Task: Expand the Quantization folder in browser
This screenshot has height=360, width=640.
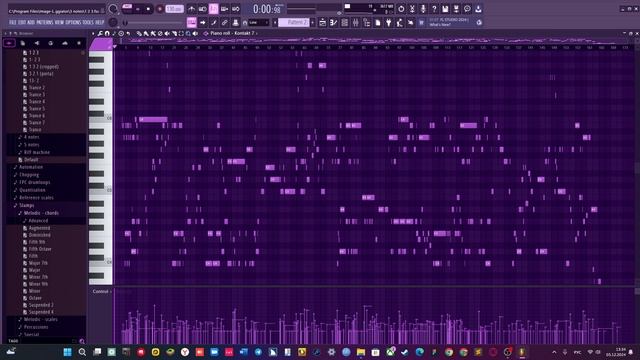Action: [x=32, y=190]
